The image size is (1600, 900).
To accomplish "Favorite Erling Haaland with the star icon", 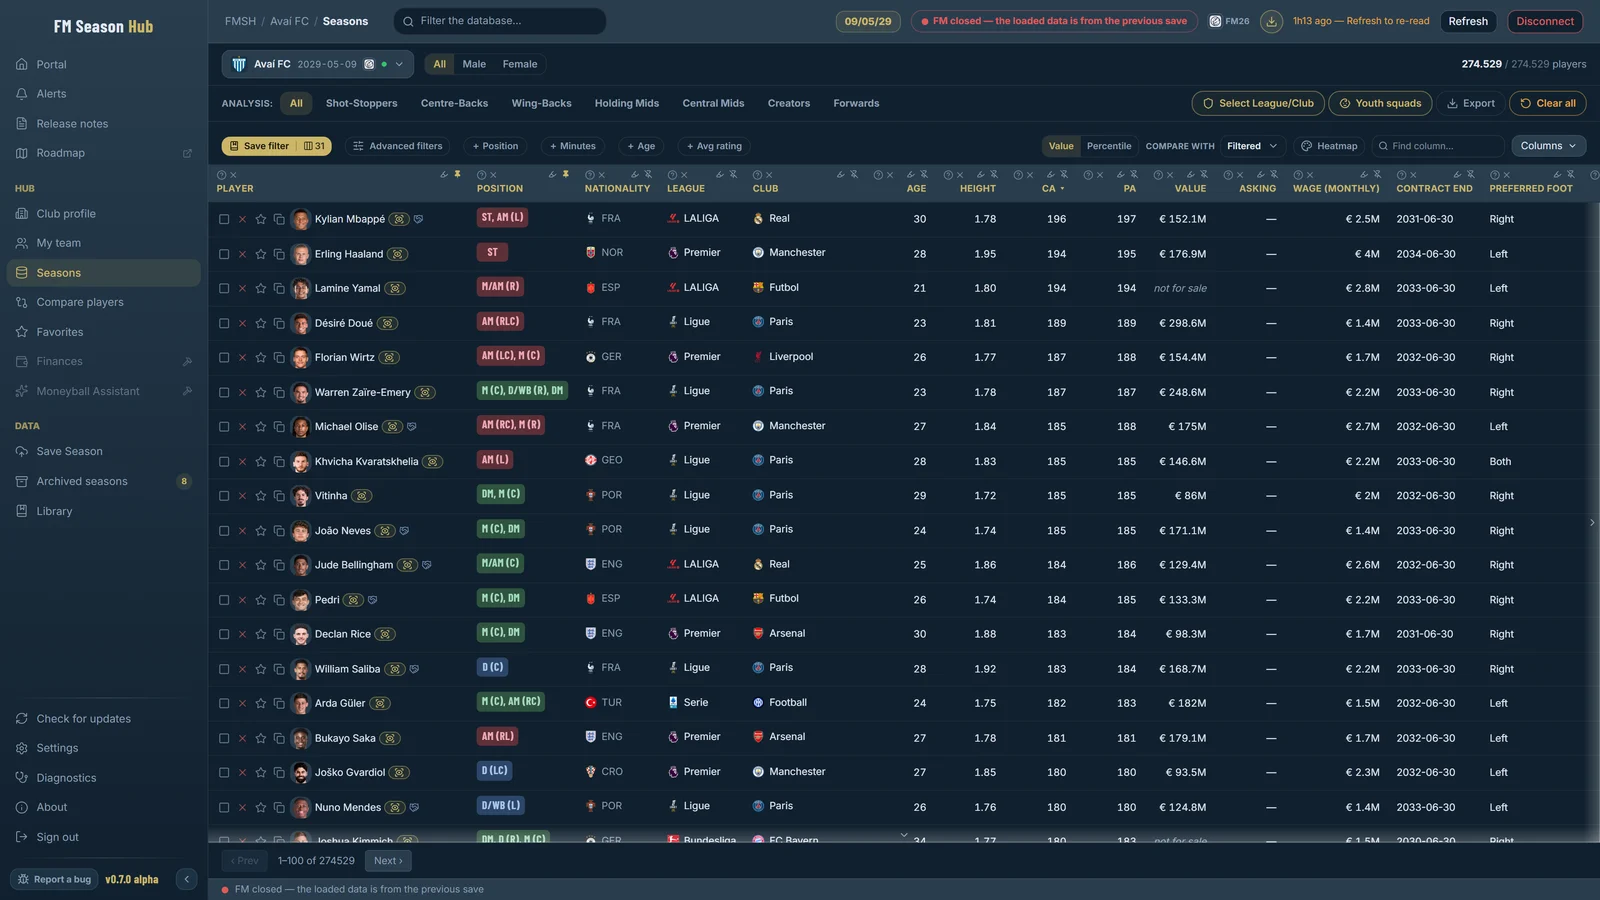I will point(261,254).
